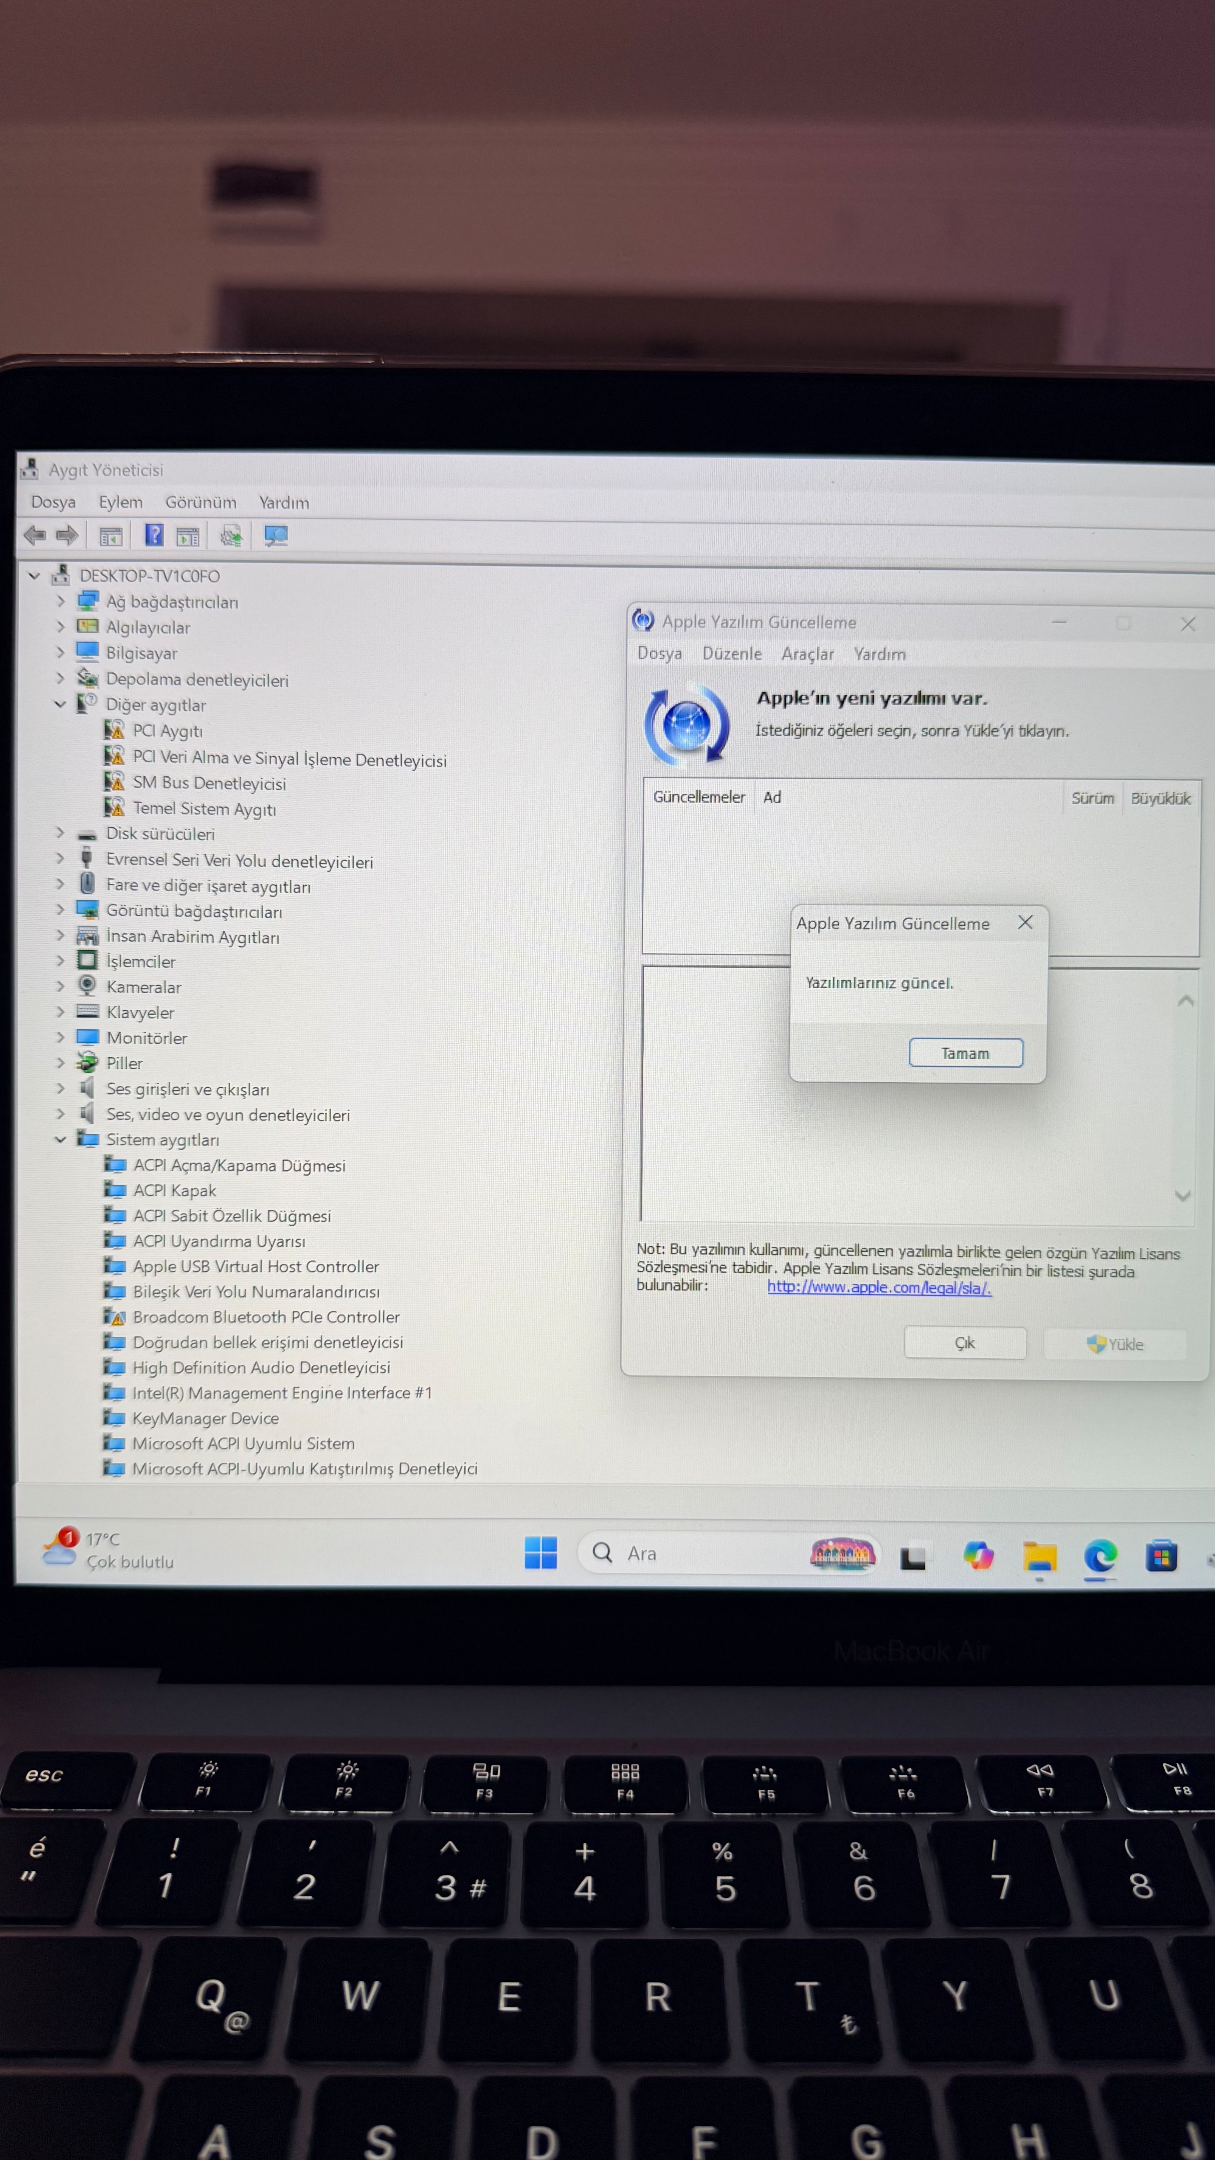
Task: Click the Sürüm column header
Action: [1092, 798]
